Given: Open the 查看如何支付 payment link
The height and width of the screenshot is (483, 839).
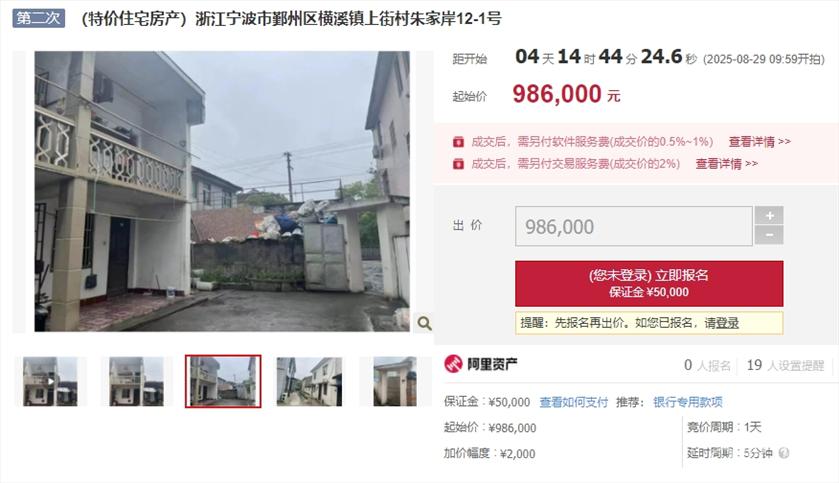Looking at the screenshot, I should pyautogui.click(x=573, y=402).
